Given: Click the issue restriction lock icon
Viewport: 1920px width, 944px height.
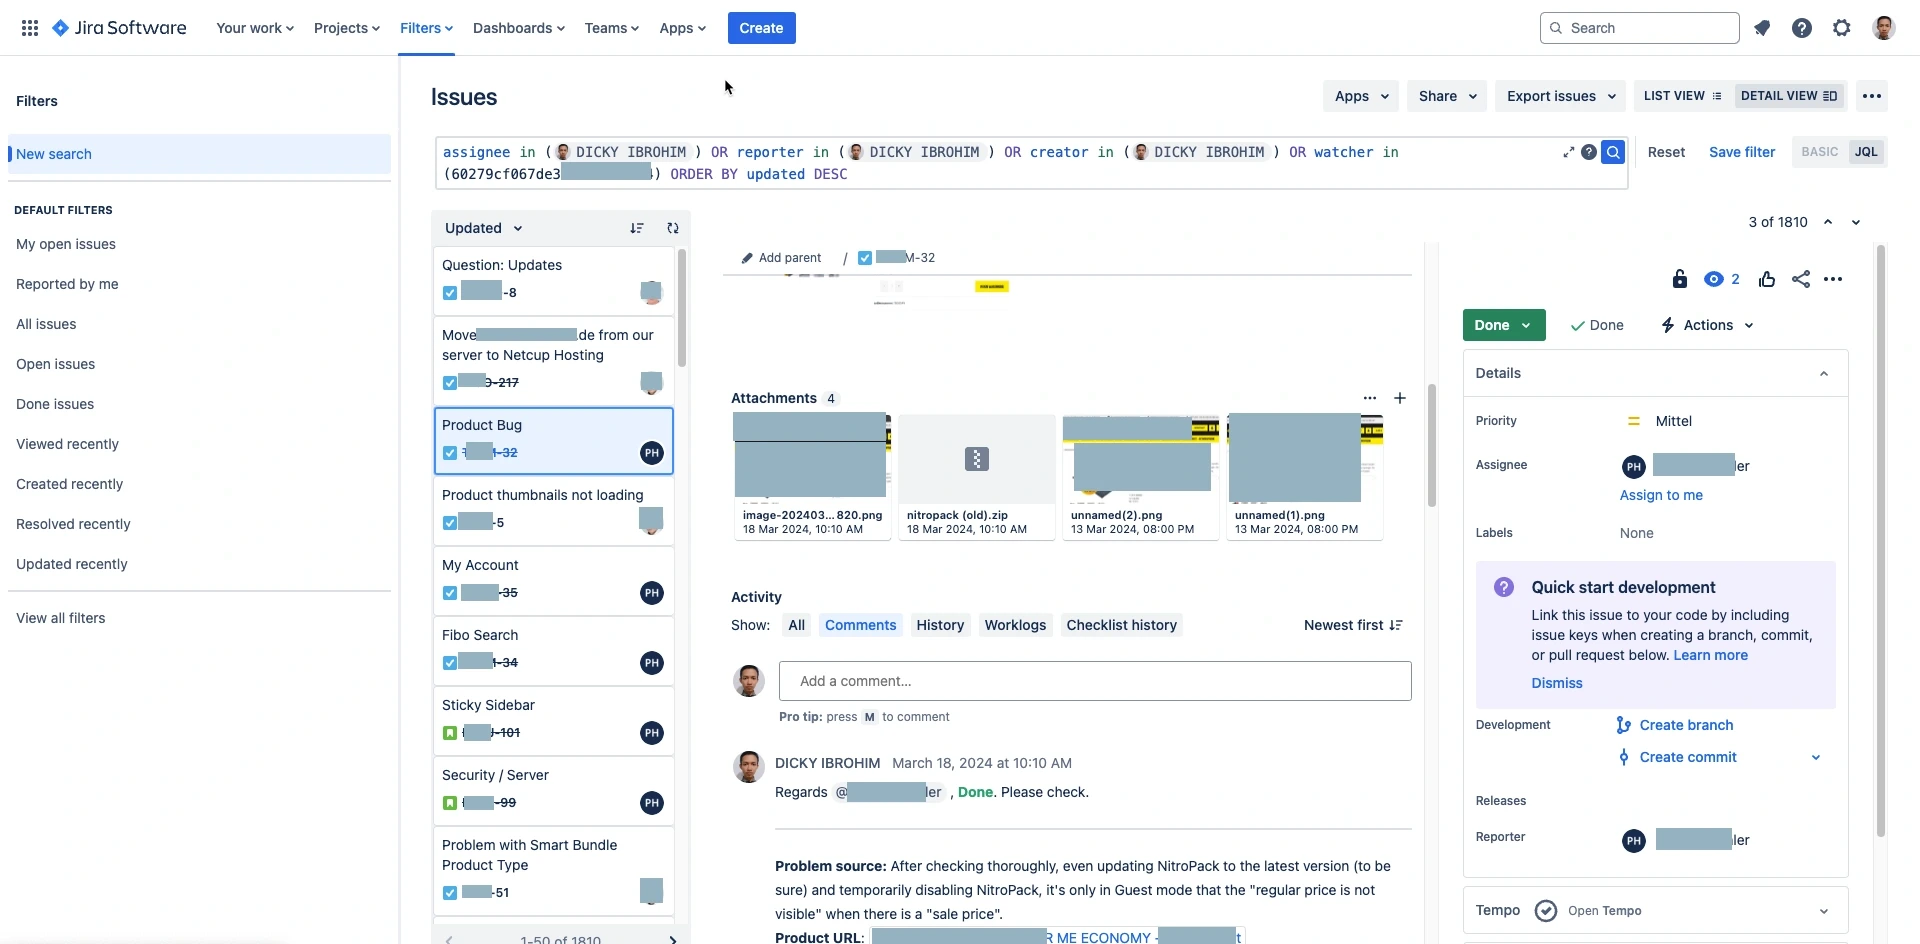Looking at the screenshot, I should click(1680, 279).
